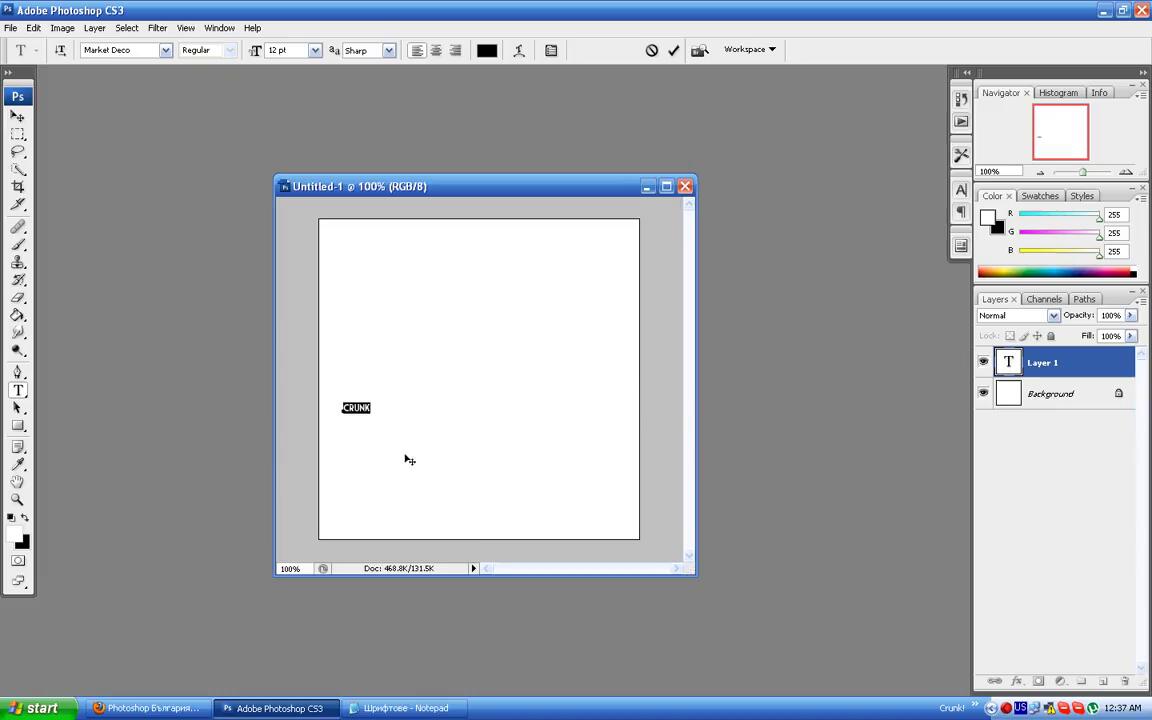This screenshot has height=720, width=1152.
Task: Commit the text edit with checkmark
Action: 673,50
